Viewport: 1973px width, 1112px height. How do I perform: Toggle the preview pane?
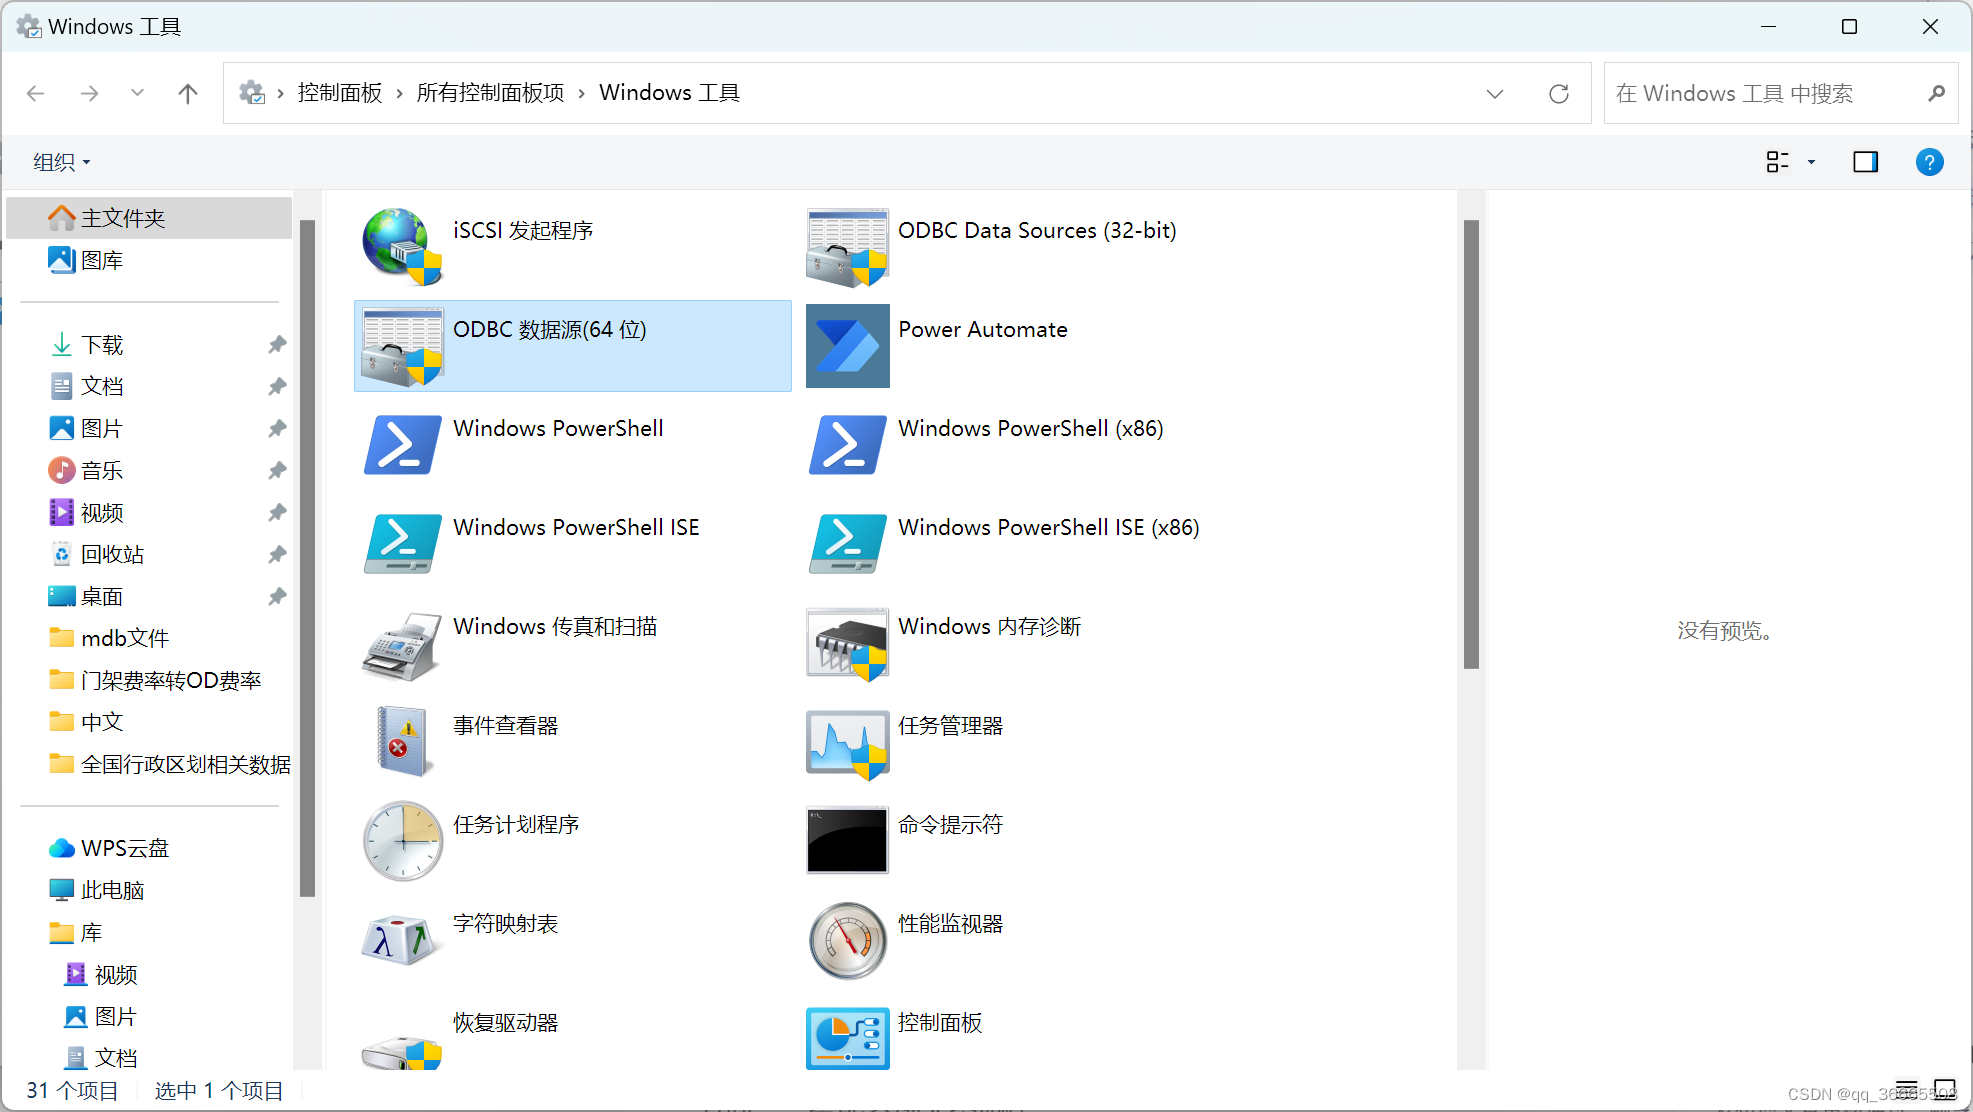point(1865,161)
